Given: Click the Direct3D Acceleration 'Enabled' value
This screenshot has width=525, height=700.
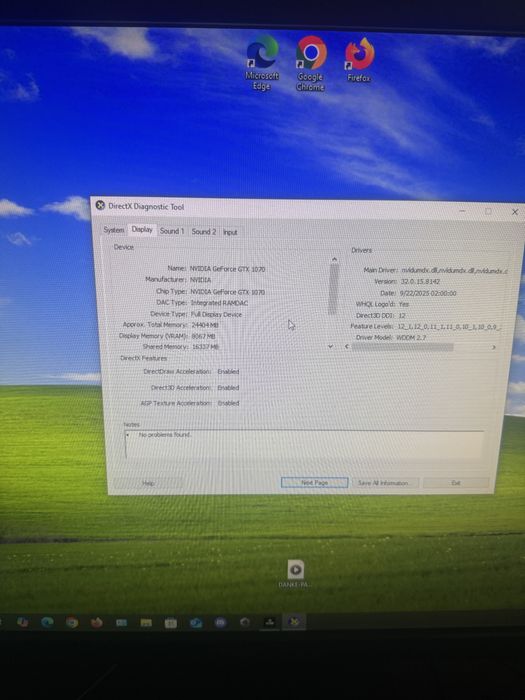Looking at the screenshot, I should pos(228,388).
